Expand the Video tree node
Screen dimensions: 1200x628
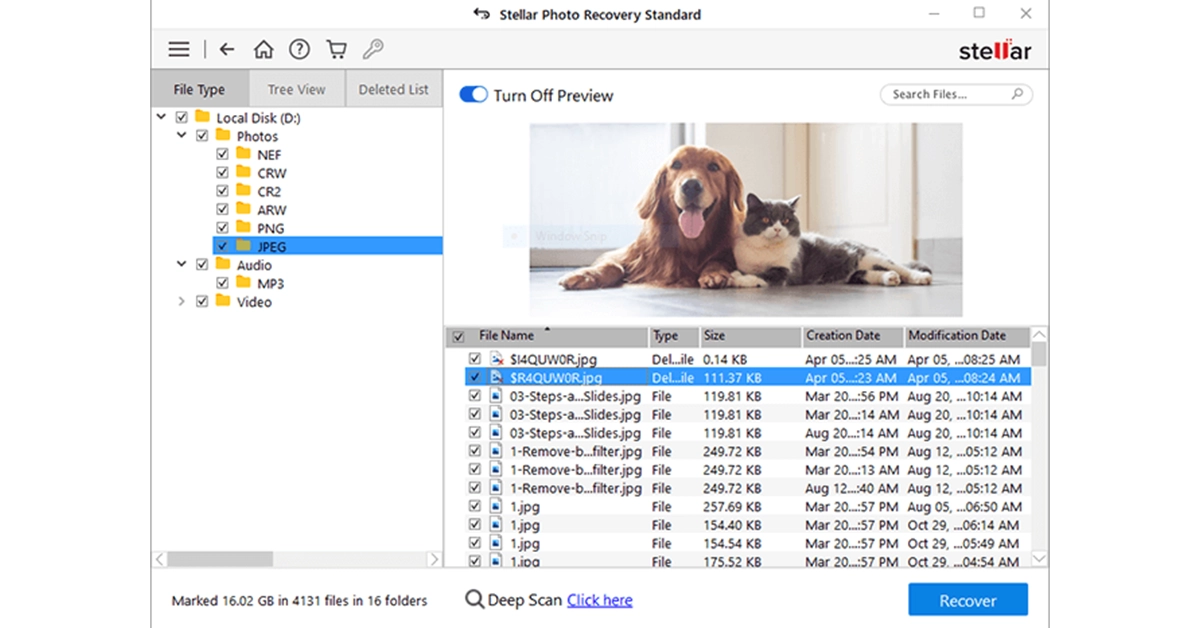coord(182,301)
